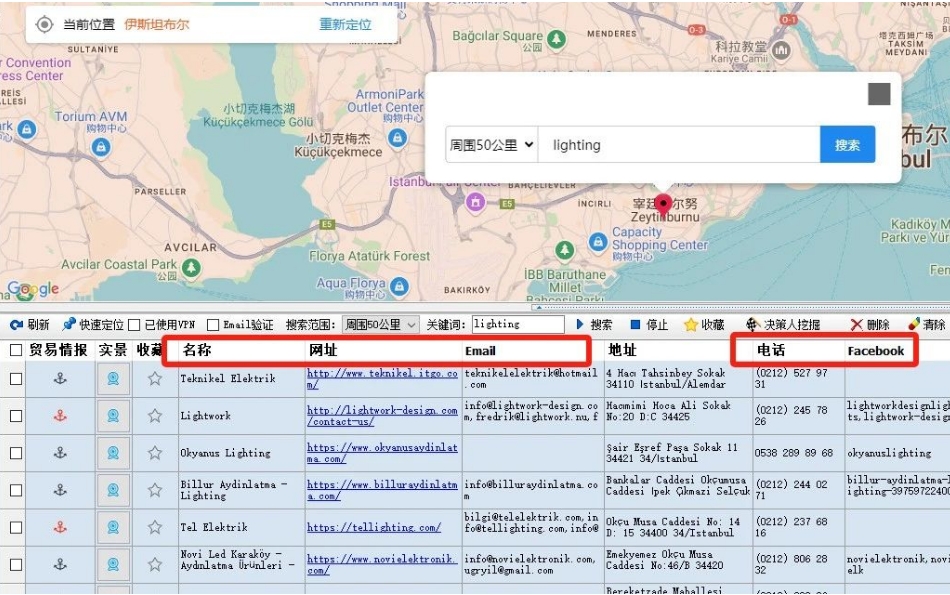The width and height of the screenshot is (950, 595).
Task: Click red anchor icon for Lightwork
Action: [x=60, y=416]
